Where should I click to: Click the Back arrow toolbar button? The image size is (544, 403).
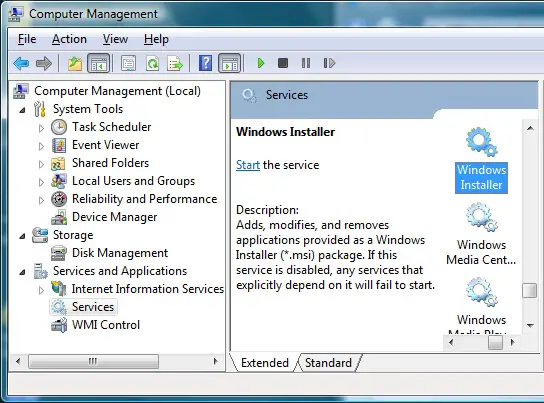(21, 63)
